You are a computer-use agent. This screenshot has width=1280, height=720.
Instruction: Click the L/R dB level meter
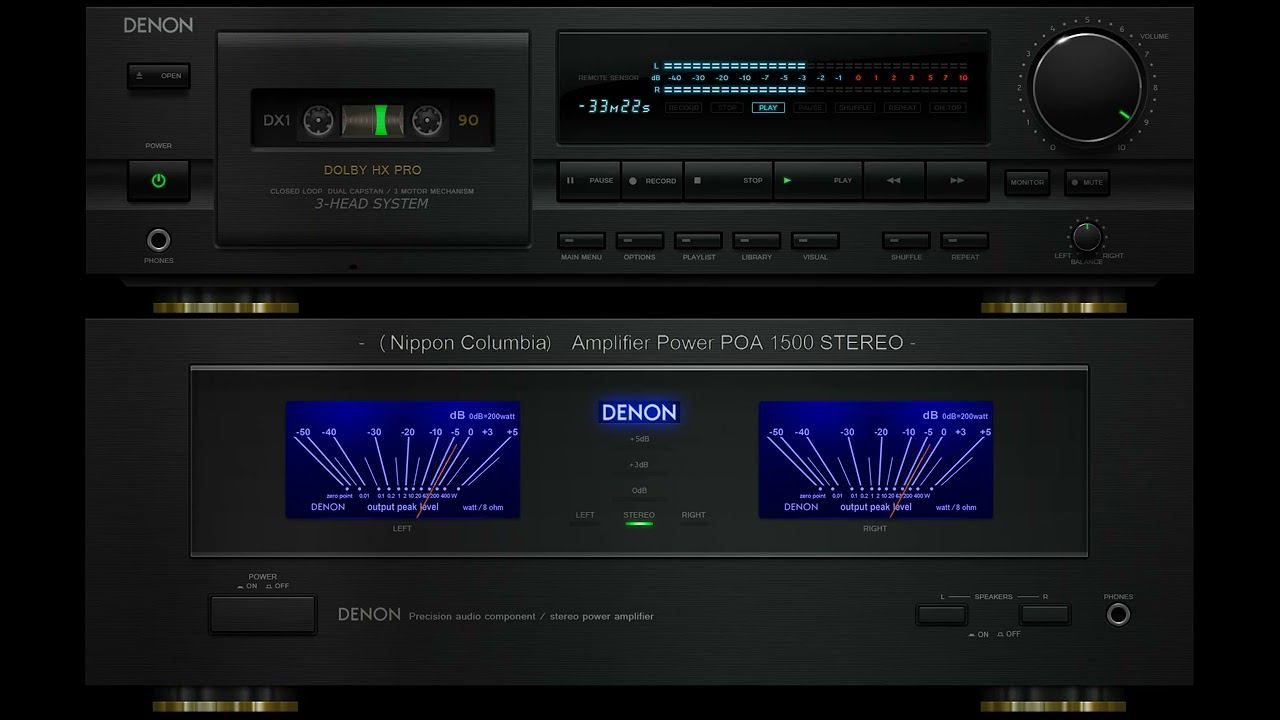pyautogui.click(x=810, y=77)
